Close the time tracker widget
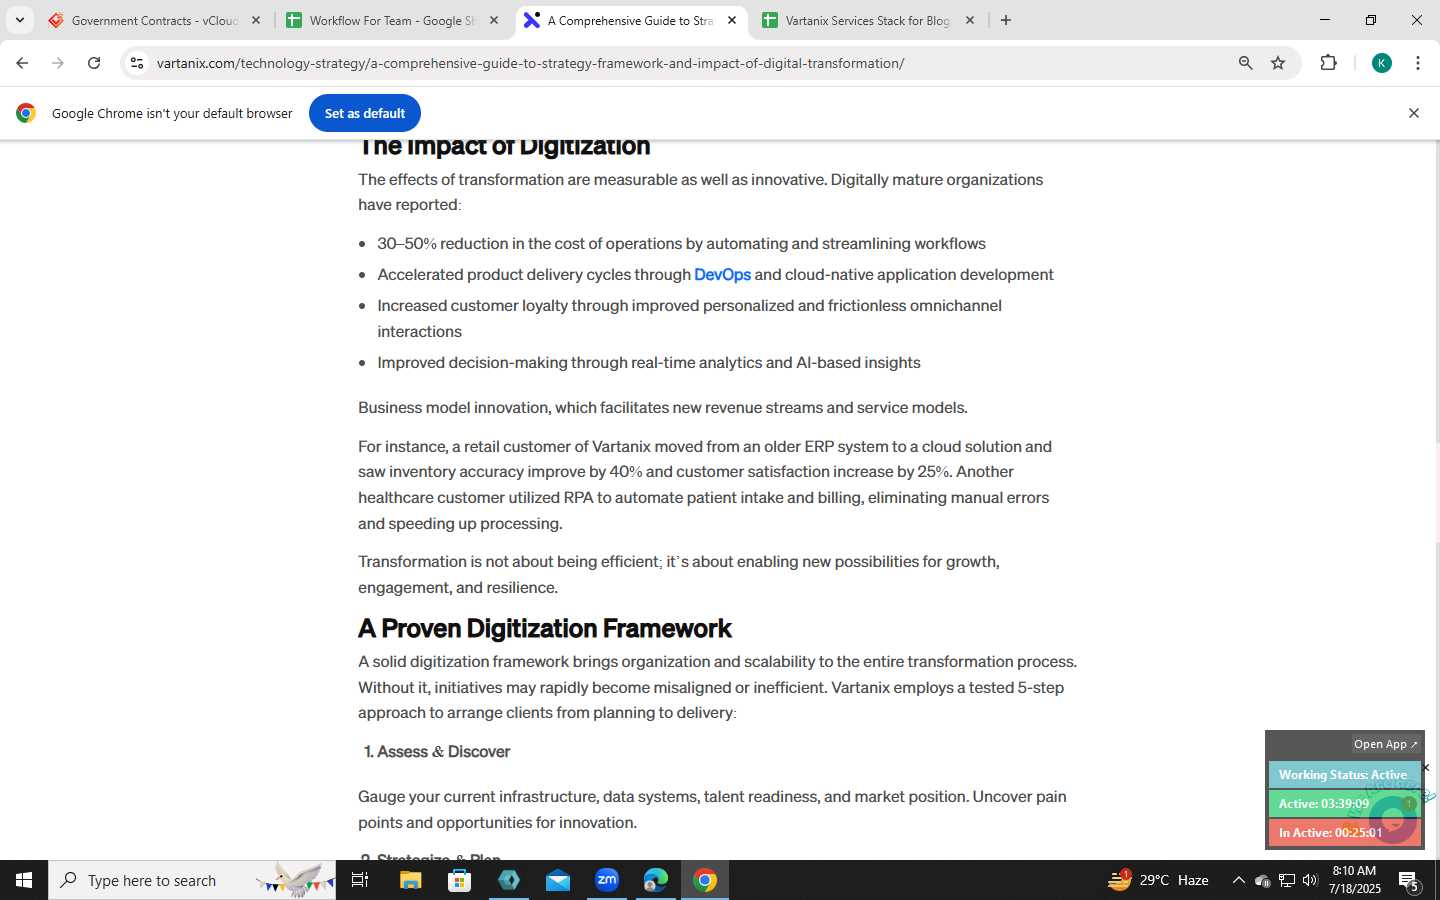Viewport: 1440px width, 900px height. click(1426, 767)
